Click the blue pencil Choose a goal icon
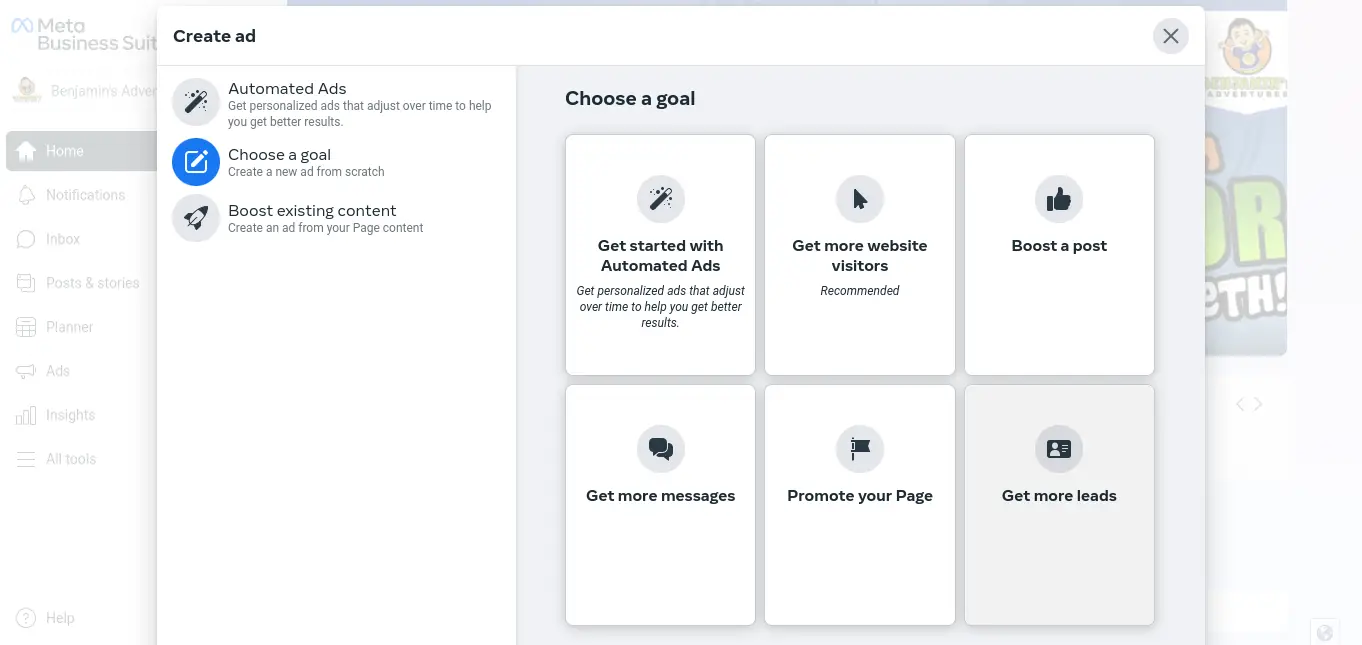 [x=196, y=162]
